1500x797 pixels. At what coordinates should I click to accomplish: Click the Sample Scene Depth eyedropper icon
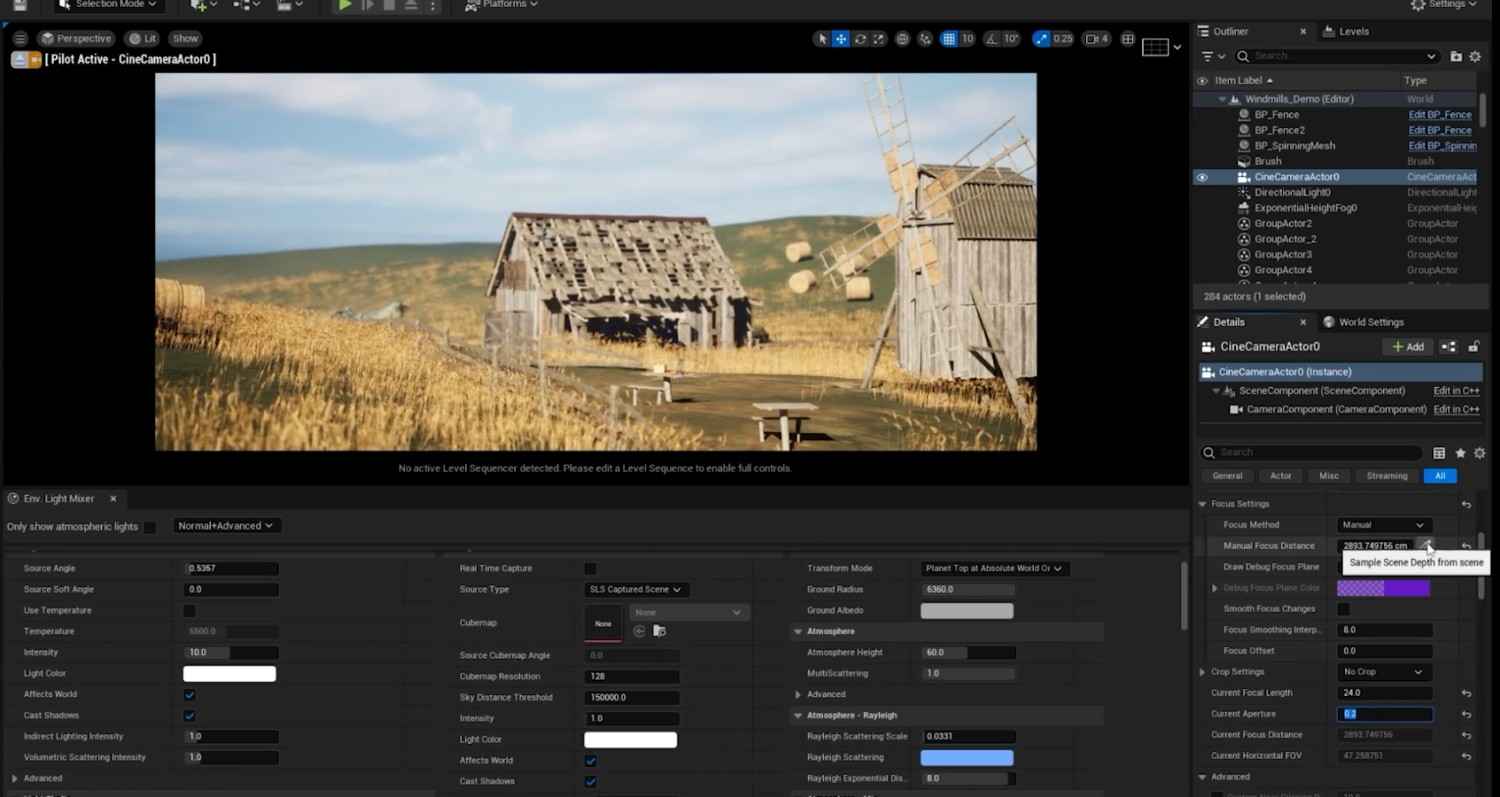tap(1428, 545)
